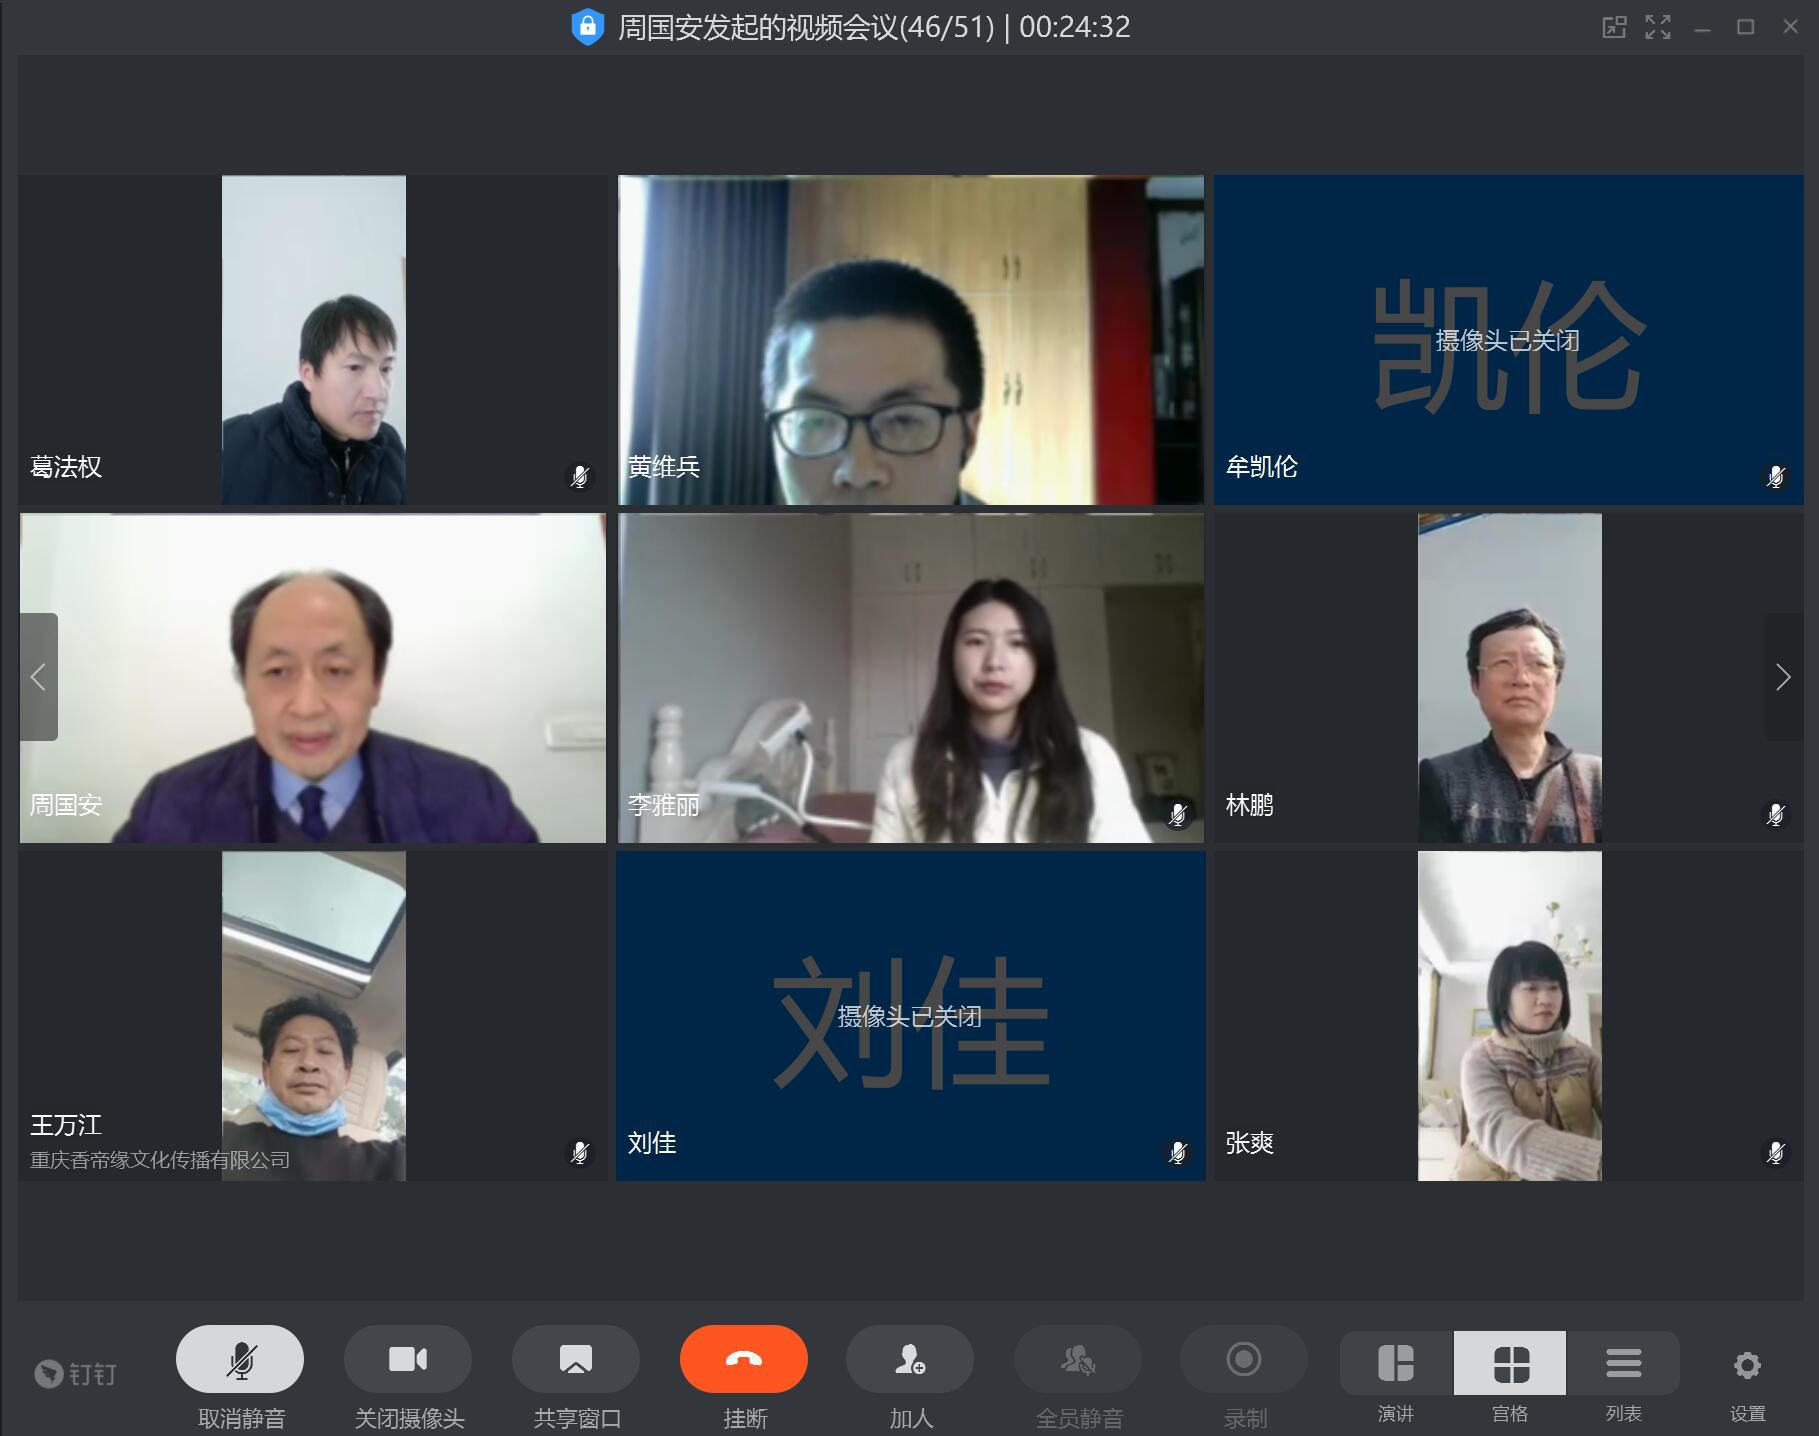Screen dimensions: 1819x1436
Task: Hang up call with red 挂断 button
Action: pyautogui.click(x=744, y=1359)
